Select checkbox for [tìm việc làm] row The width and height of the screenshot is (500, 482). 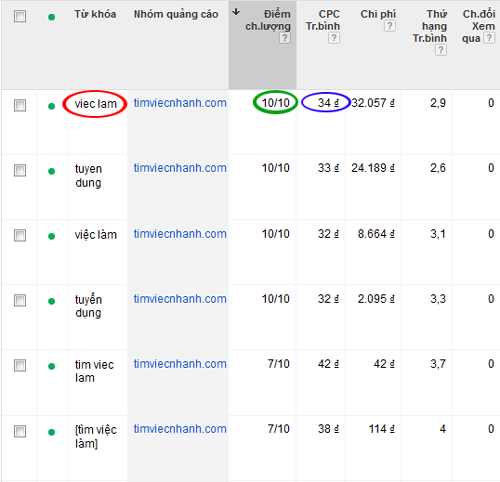20,431
